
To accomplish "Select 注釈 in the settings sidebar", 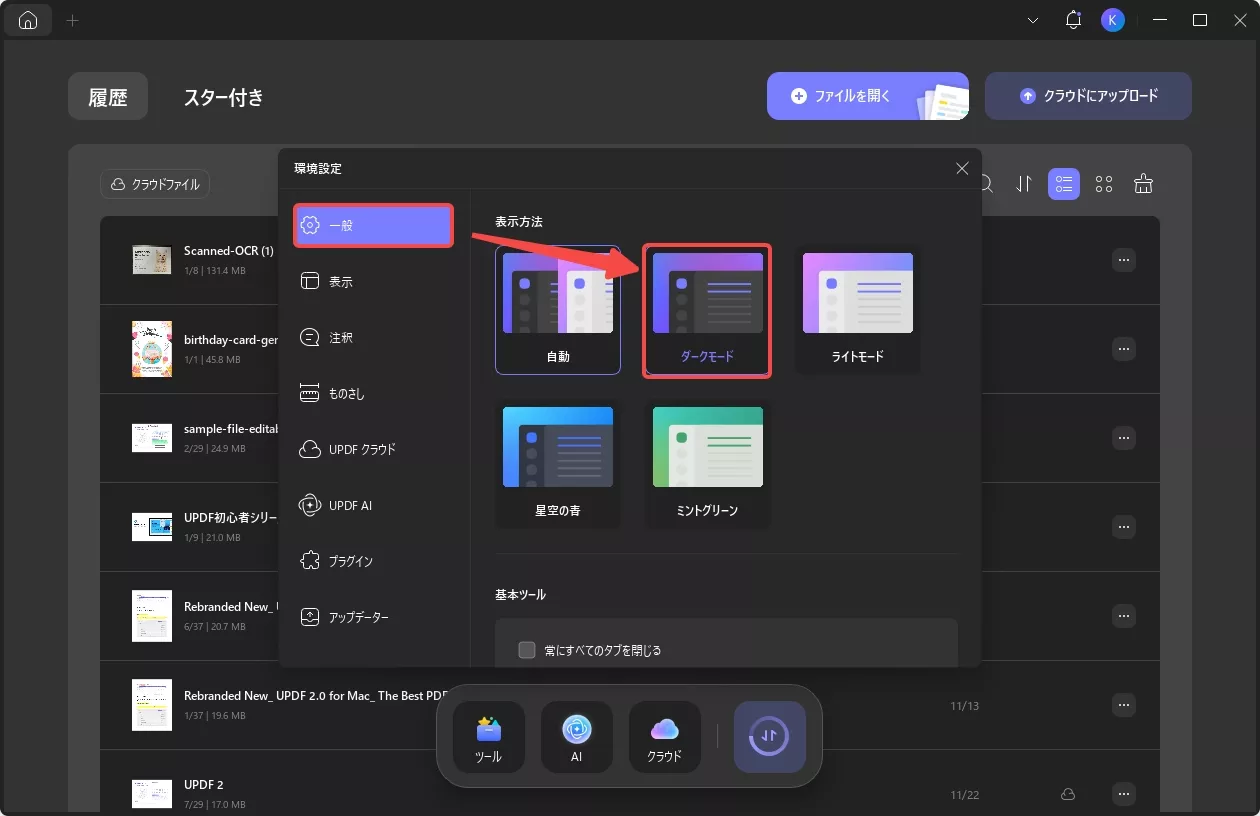I will tap(373, 337).
